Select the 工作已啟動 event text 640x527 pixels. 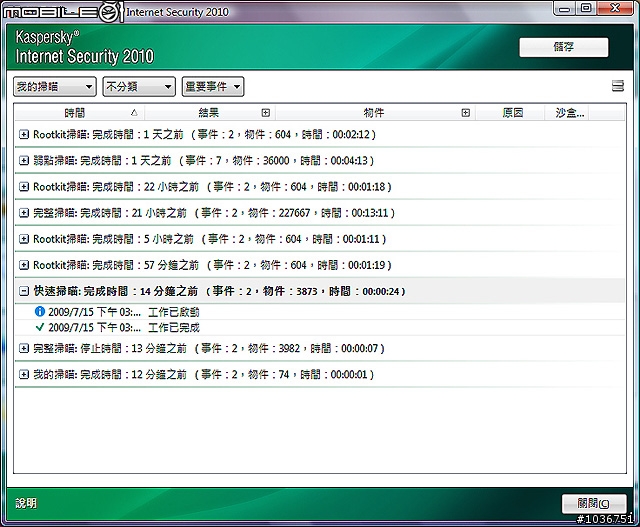(173, 312)
